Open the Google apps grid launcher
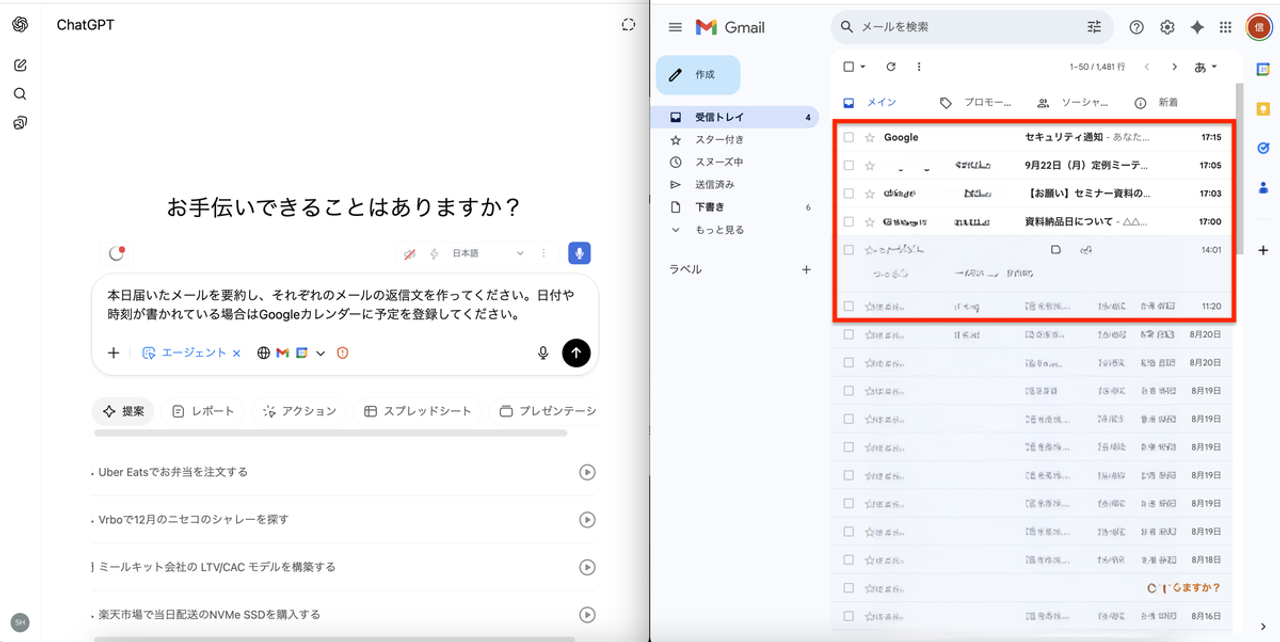 pyautogui.click(x=1225, y=27)
